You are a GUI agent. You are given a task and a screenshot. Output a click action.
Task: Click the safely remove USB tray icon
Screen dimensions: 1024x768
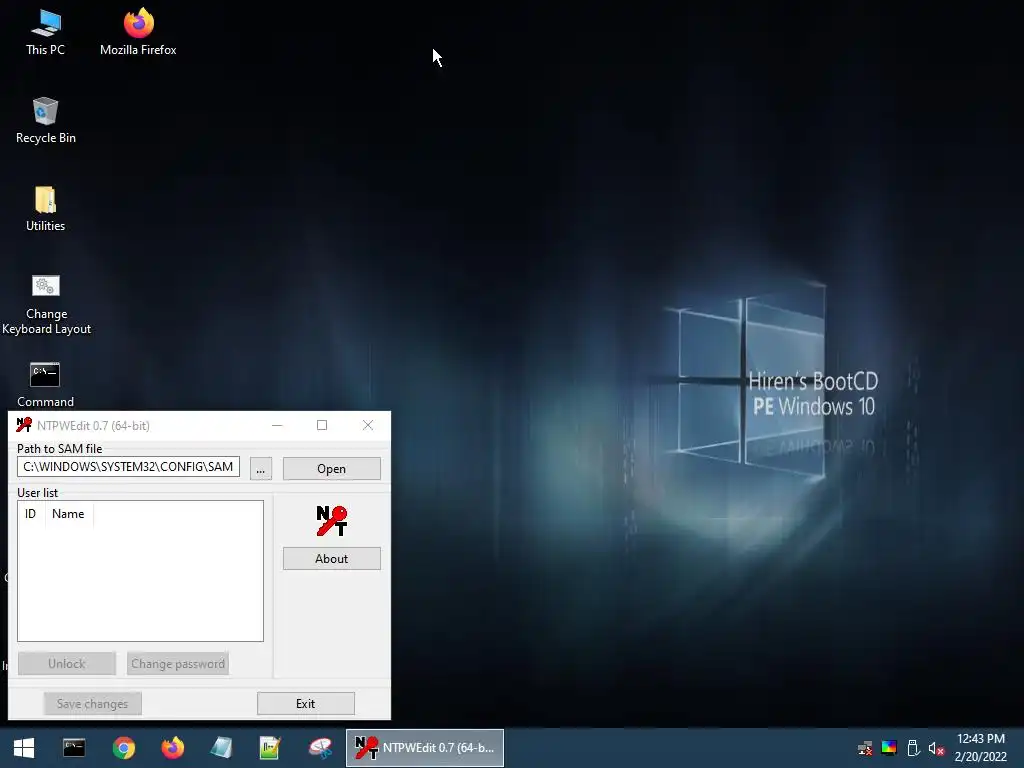(913, 748)
